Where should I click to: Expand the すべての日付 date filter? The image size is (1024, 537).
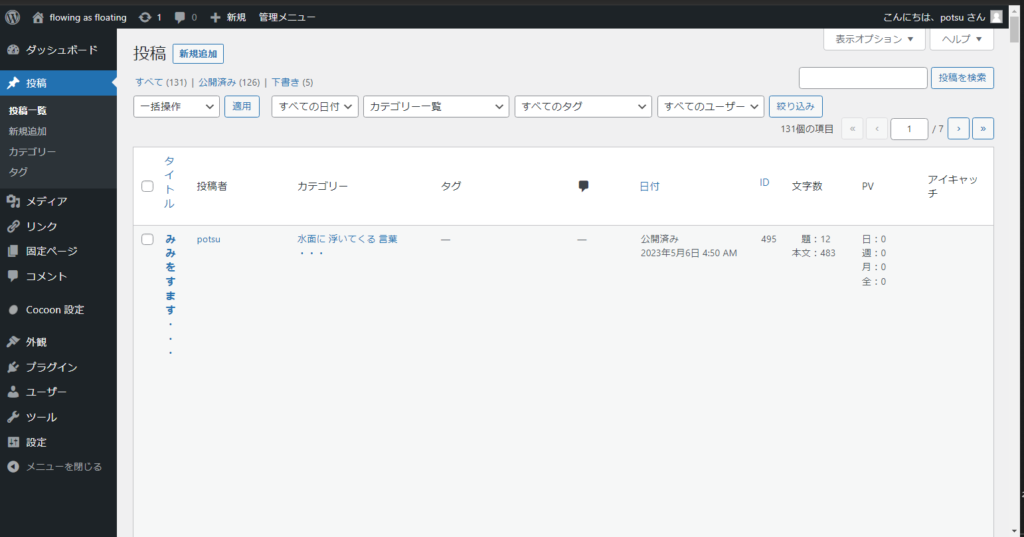coord(314,107)
